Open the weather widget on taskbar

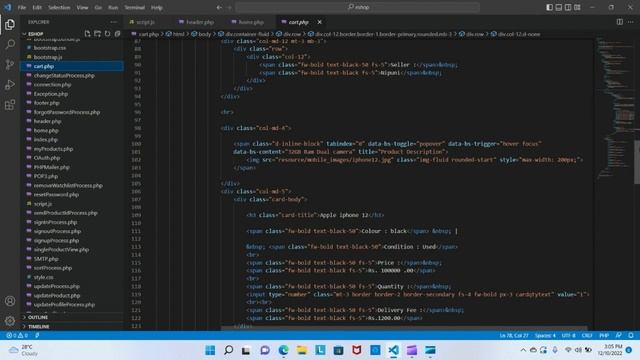23,350
